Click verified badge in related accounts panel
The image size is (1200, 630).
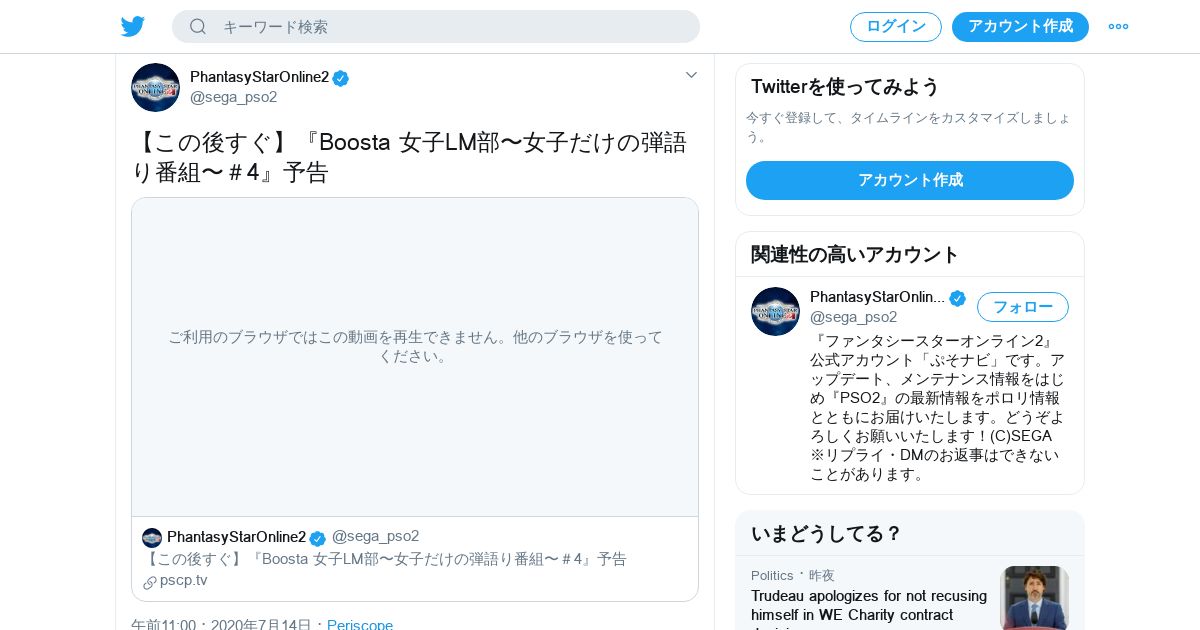click(x=958, y=298)
